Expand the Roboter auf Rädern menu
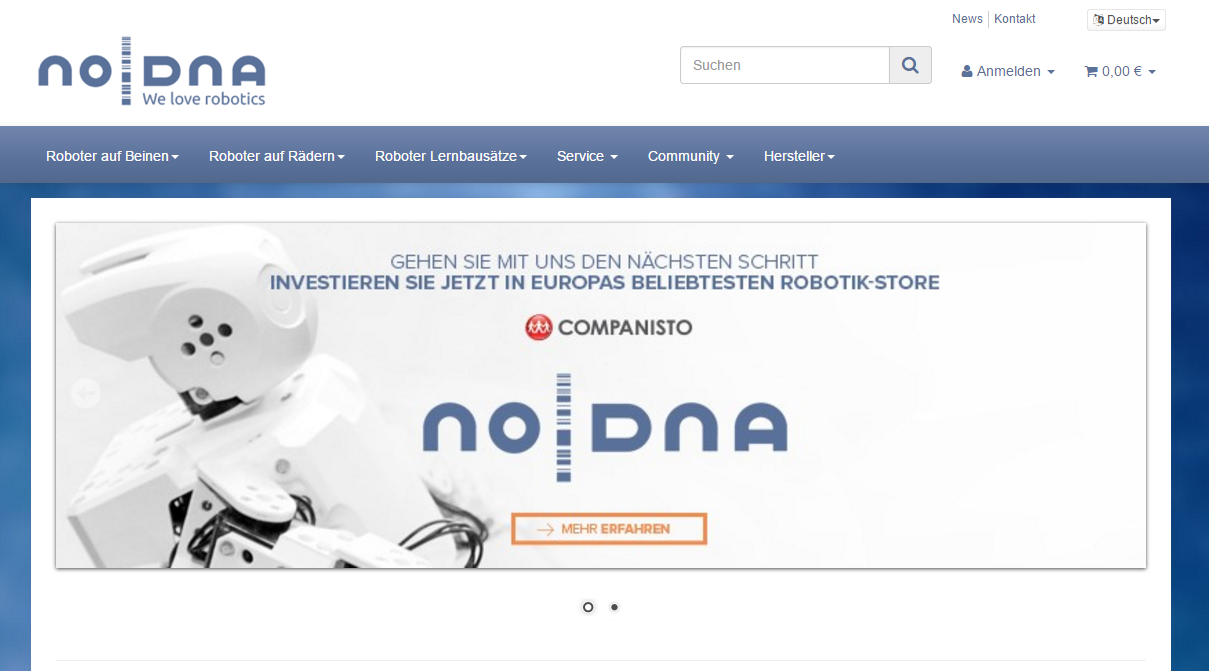The width and height of the screenshot is (1209, 671). [277, 156]
